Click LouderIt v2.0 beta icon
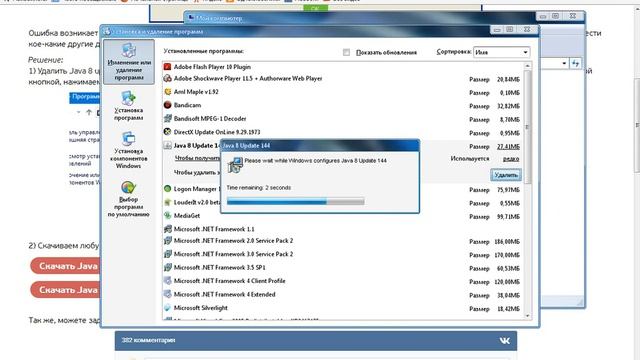The image size is (640, 360). pyautogui.click(x=167, y=202)
